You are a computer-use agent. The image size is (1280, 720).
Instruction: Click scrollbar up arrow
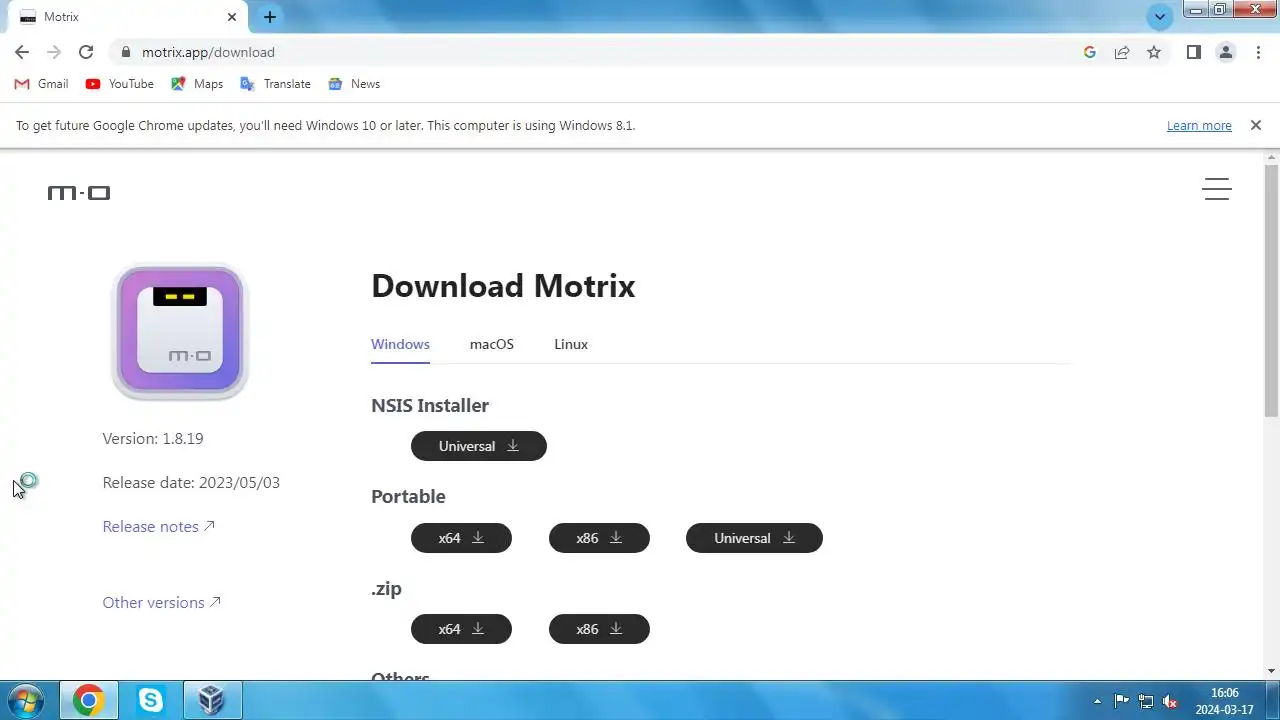pyautogui.click(x=1271, y=158)
